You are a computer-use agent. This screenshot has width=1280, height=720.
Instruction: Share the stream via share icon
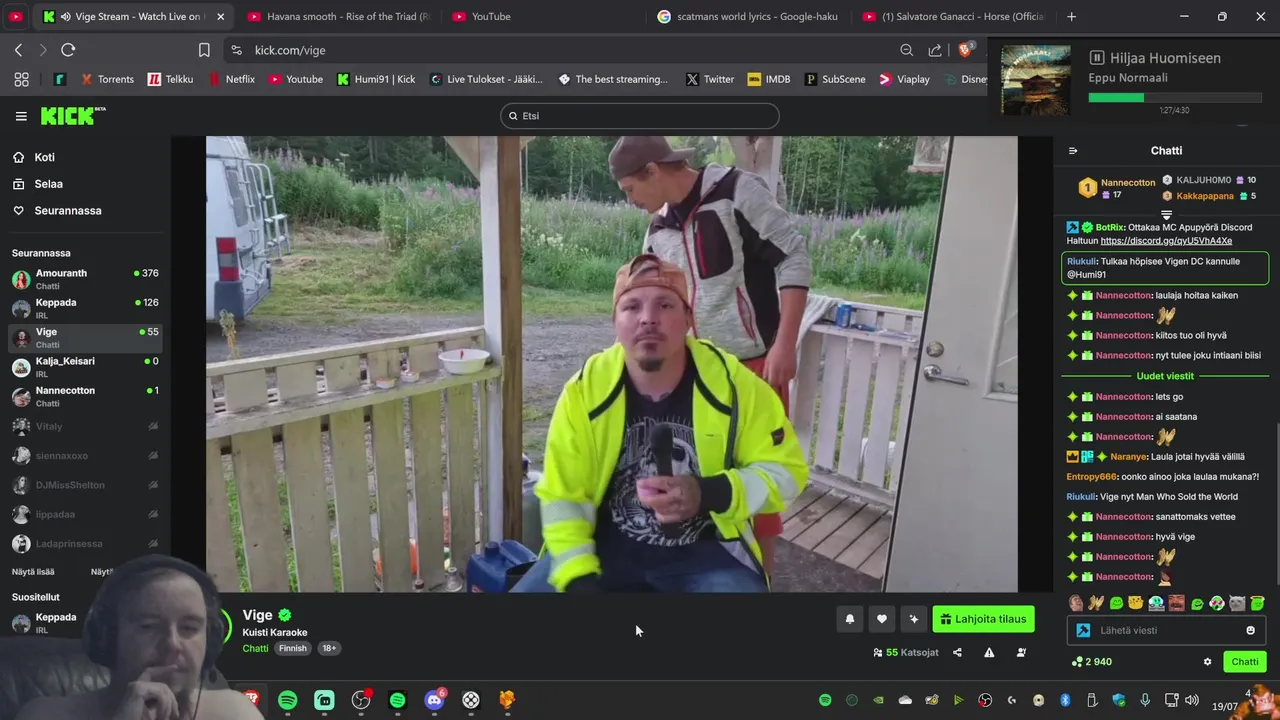click(x=957, y=652)
